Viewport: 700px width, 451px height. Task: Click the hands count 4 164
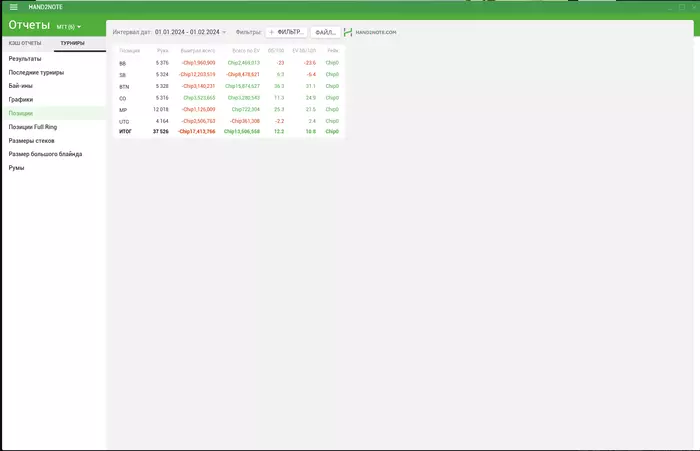(162, 121)
